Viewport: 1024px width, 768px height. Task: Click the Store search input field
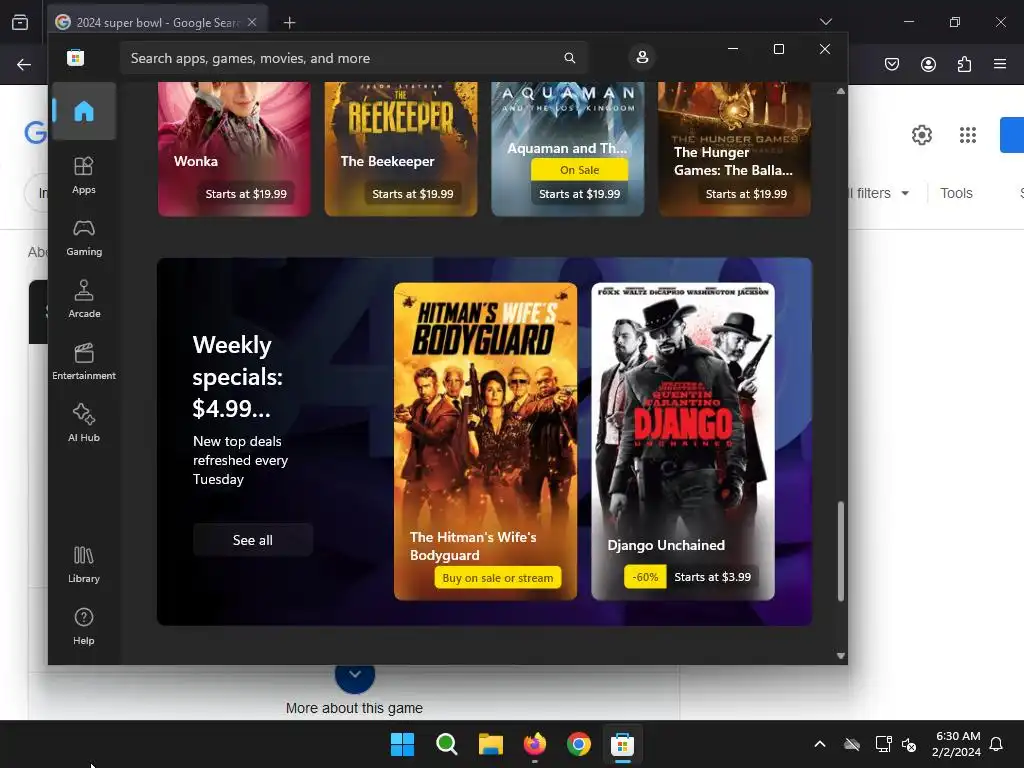click(353, 58)
